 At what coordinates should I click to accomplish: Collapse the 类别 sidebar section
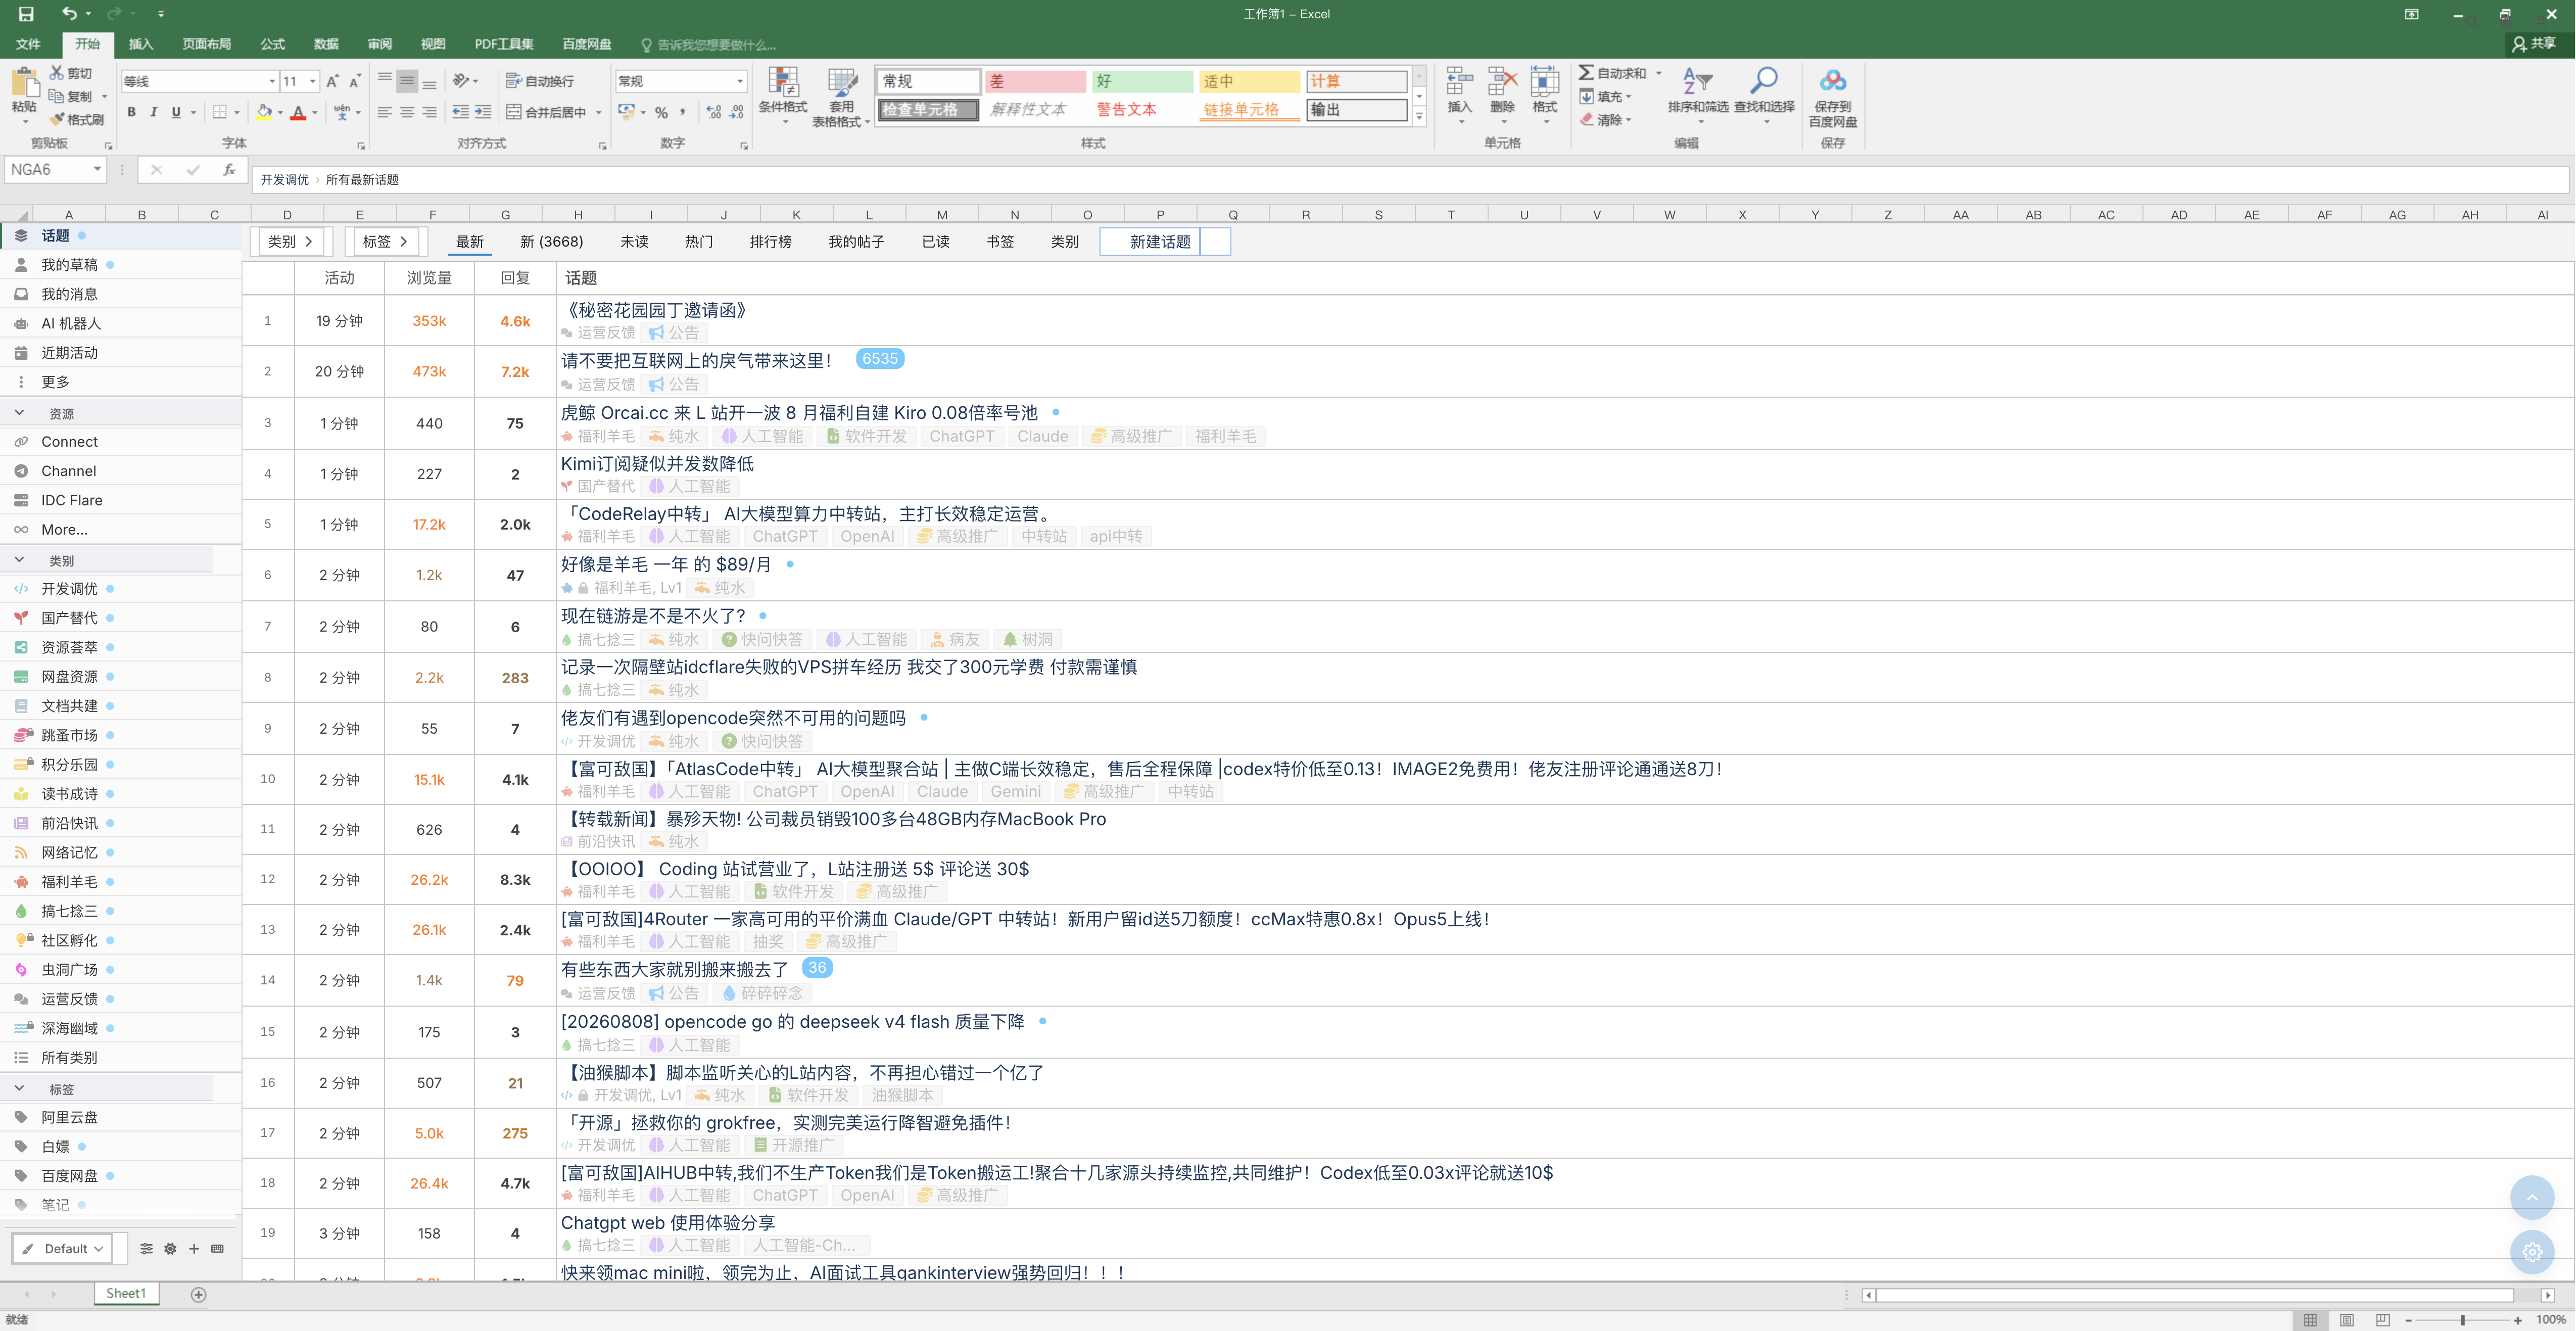click(19, 560)
